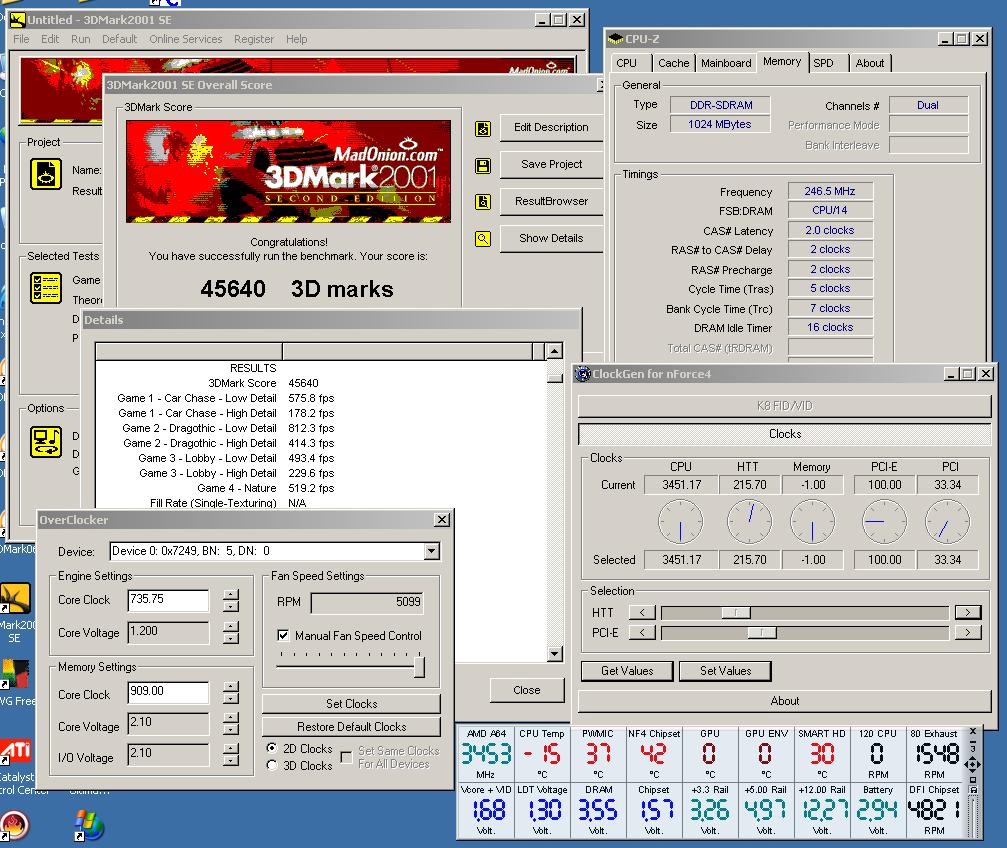Click Restore Default Clocks button
The image size is (1007, 848).
coord(351,727)
